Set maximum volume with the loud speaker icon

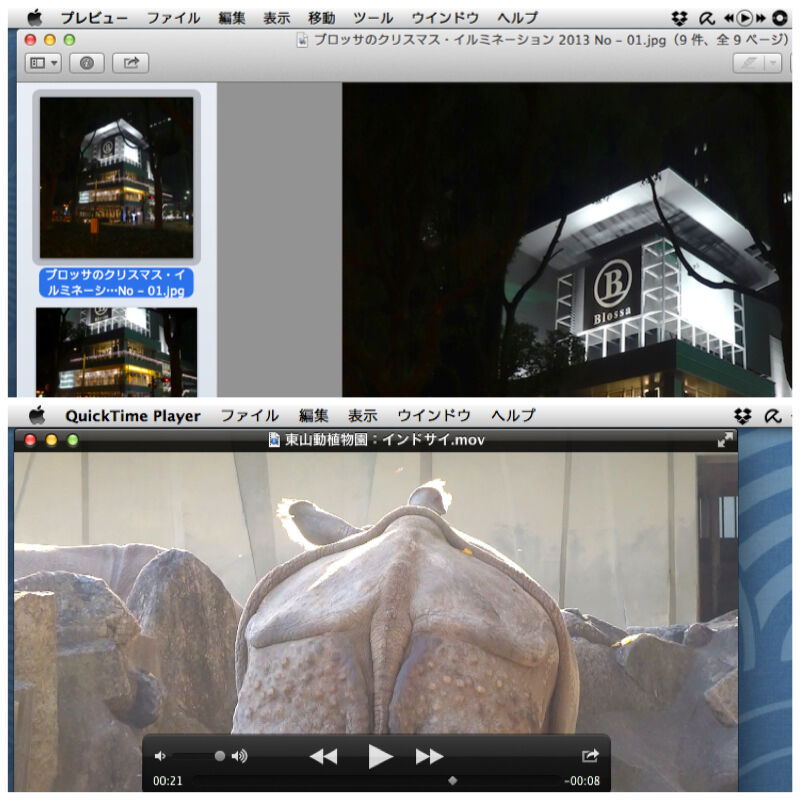pos(239,756)
